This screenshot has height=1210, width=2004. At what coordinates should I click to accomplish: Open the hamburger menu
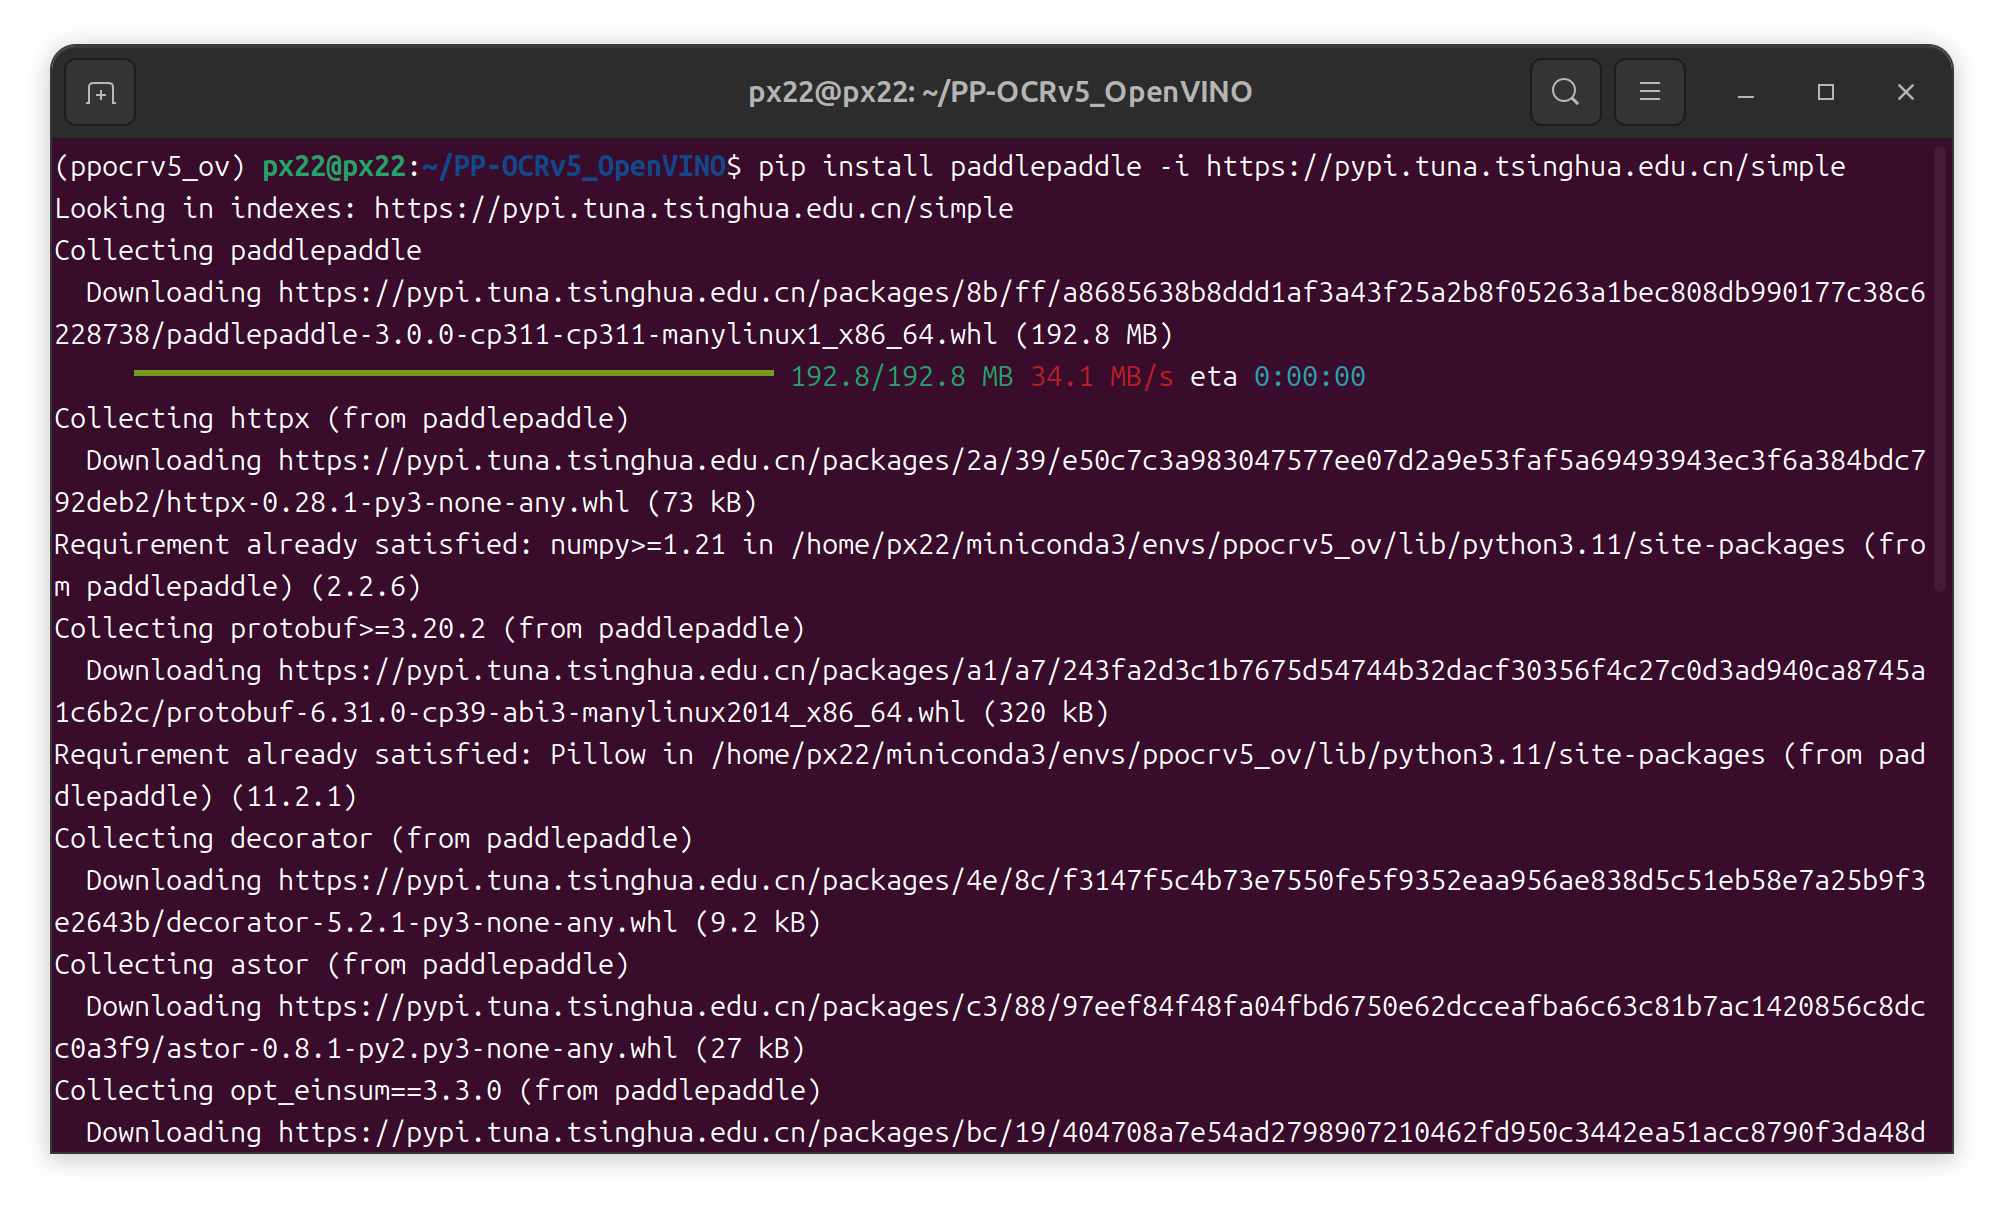[x=1649, y=93]
